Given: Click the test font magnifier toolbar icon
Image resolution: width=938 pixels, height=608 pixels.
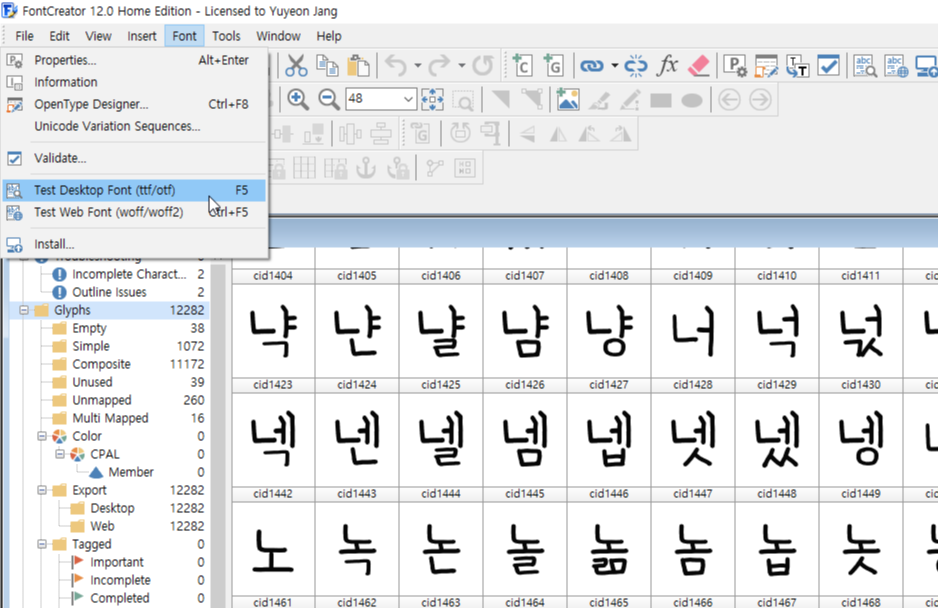Looking at the screenshot, I should [x=866, y=66].
